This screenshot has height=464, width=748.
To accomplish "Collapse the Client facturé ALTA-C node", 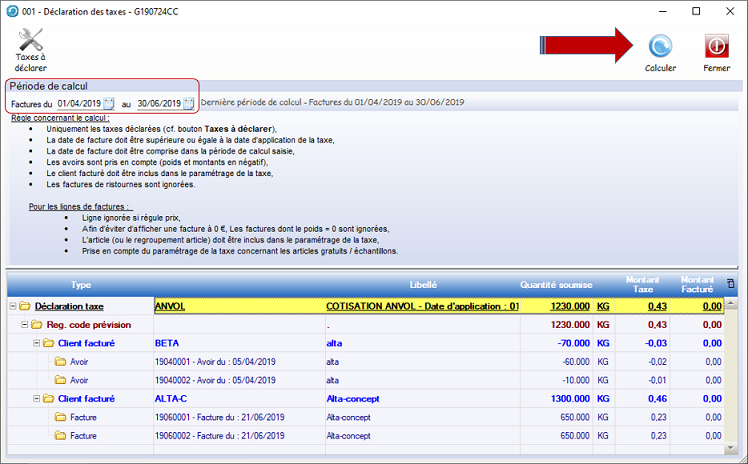I will click(36, 398).
